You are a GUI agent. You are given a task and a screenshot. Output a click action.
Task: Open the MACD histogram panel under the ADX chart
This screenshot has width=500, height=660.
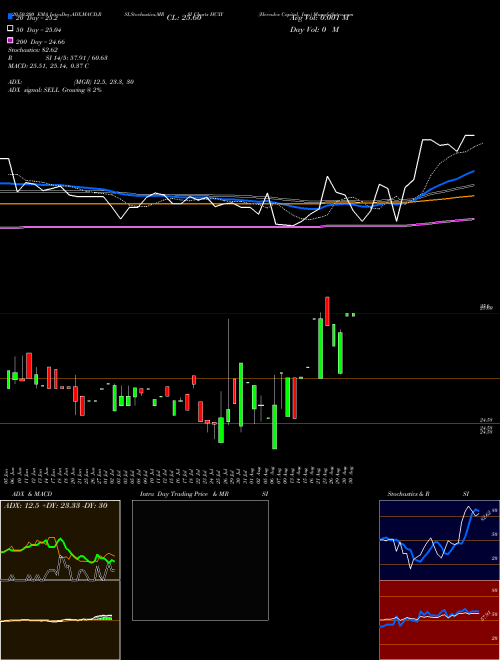(60, 620)
